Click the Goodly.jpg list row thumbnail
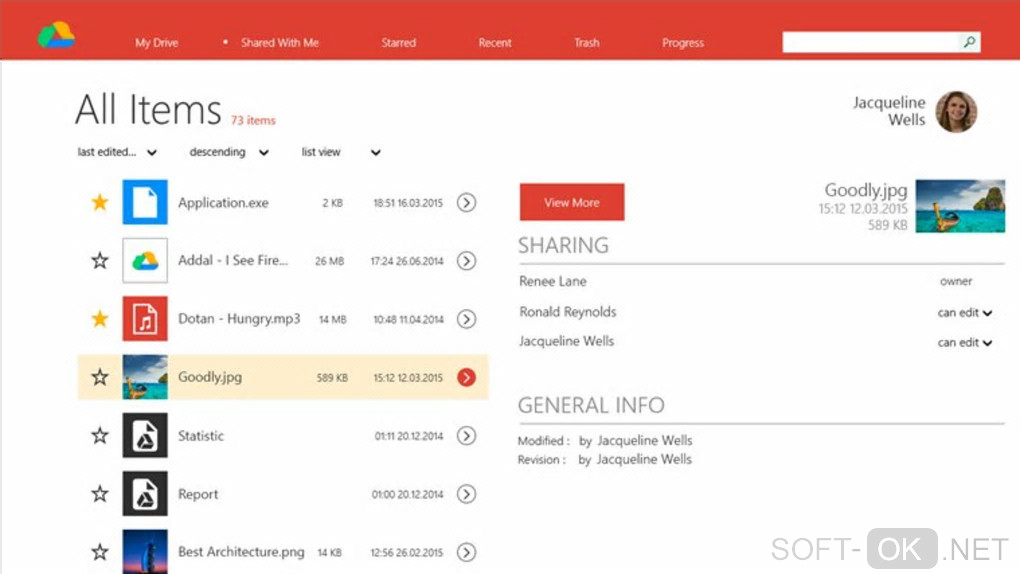Image resolution: width=1020 pixels, height=574 pixels. 145,377
